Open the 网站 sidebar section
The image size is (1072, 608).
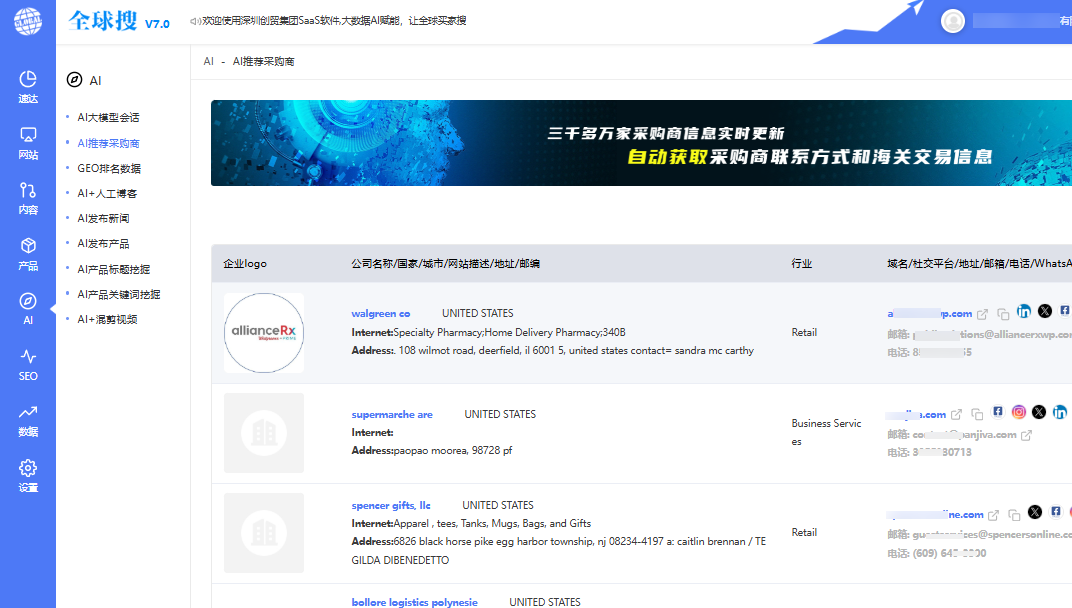[x=28, y=143]
